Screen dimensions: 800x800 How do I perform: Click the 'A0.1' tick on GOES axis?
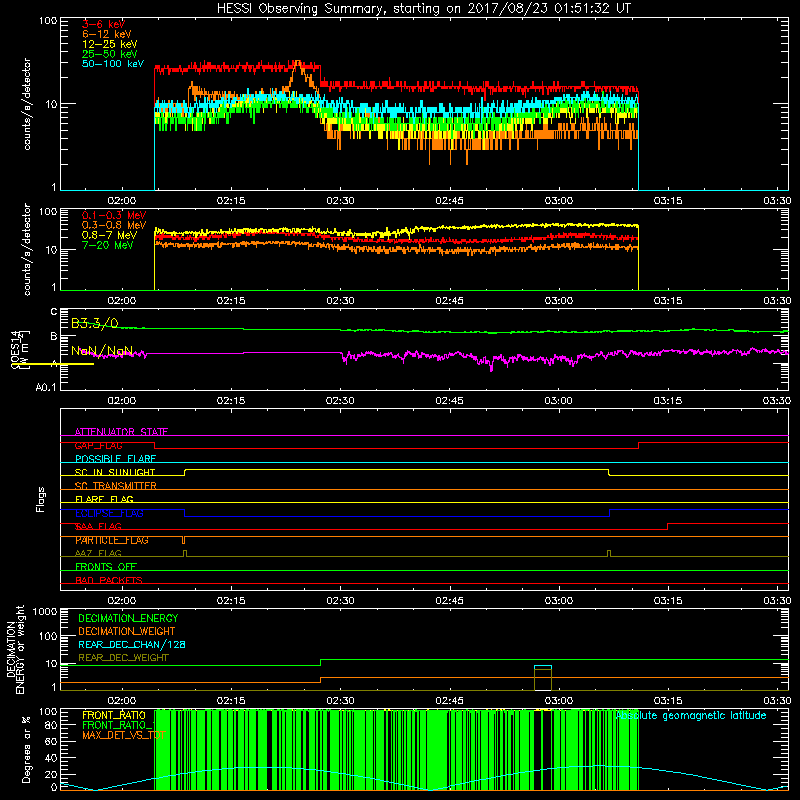click(46, 387)
